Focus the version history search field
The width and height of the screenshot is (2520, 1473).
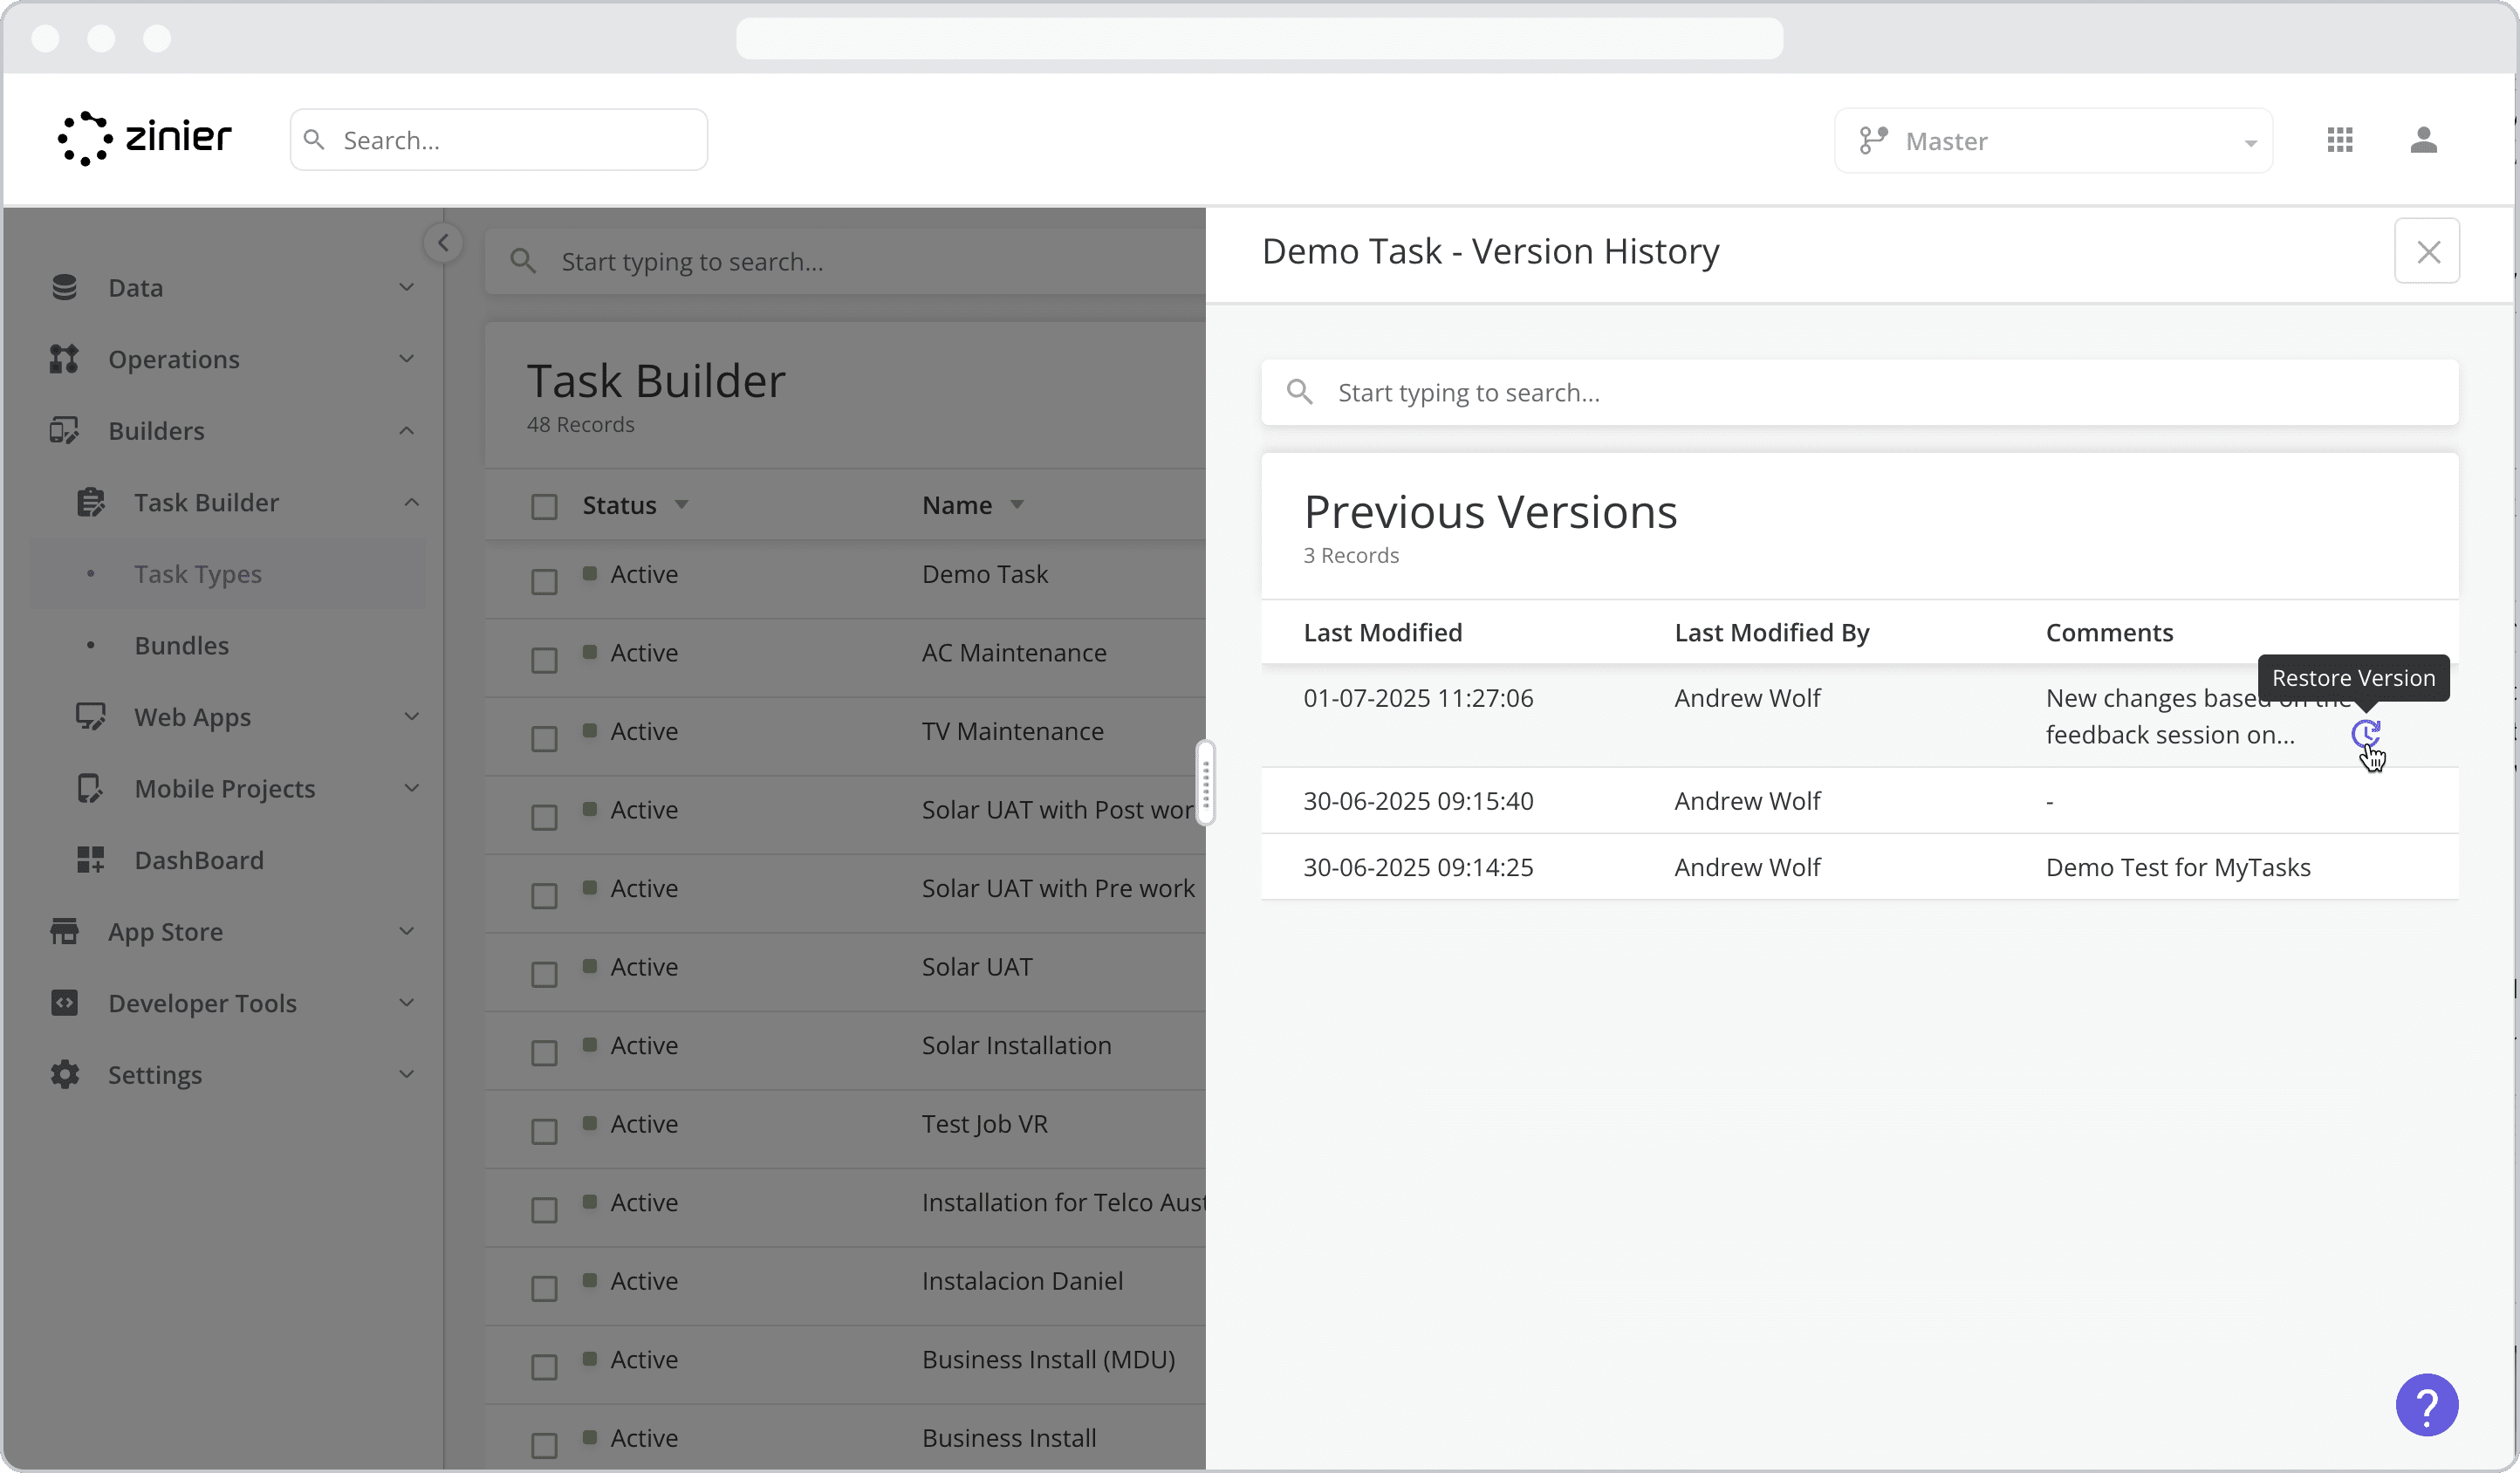[1860, 392]
